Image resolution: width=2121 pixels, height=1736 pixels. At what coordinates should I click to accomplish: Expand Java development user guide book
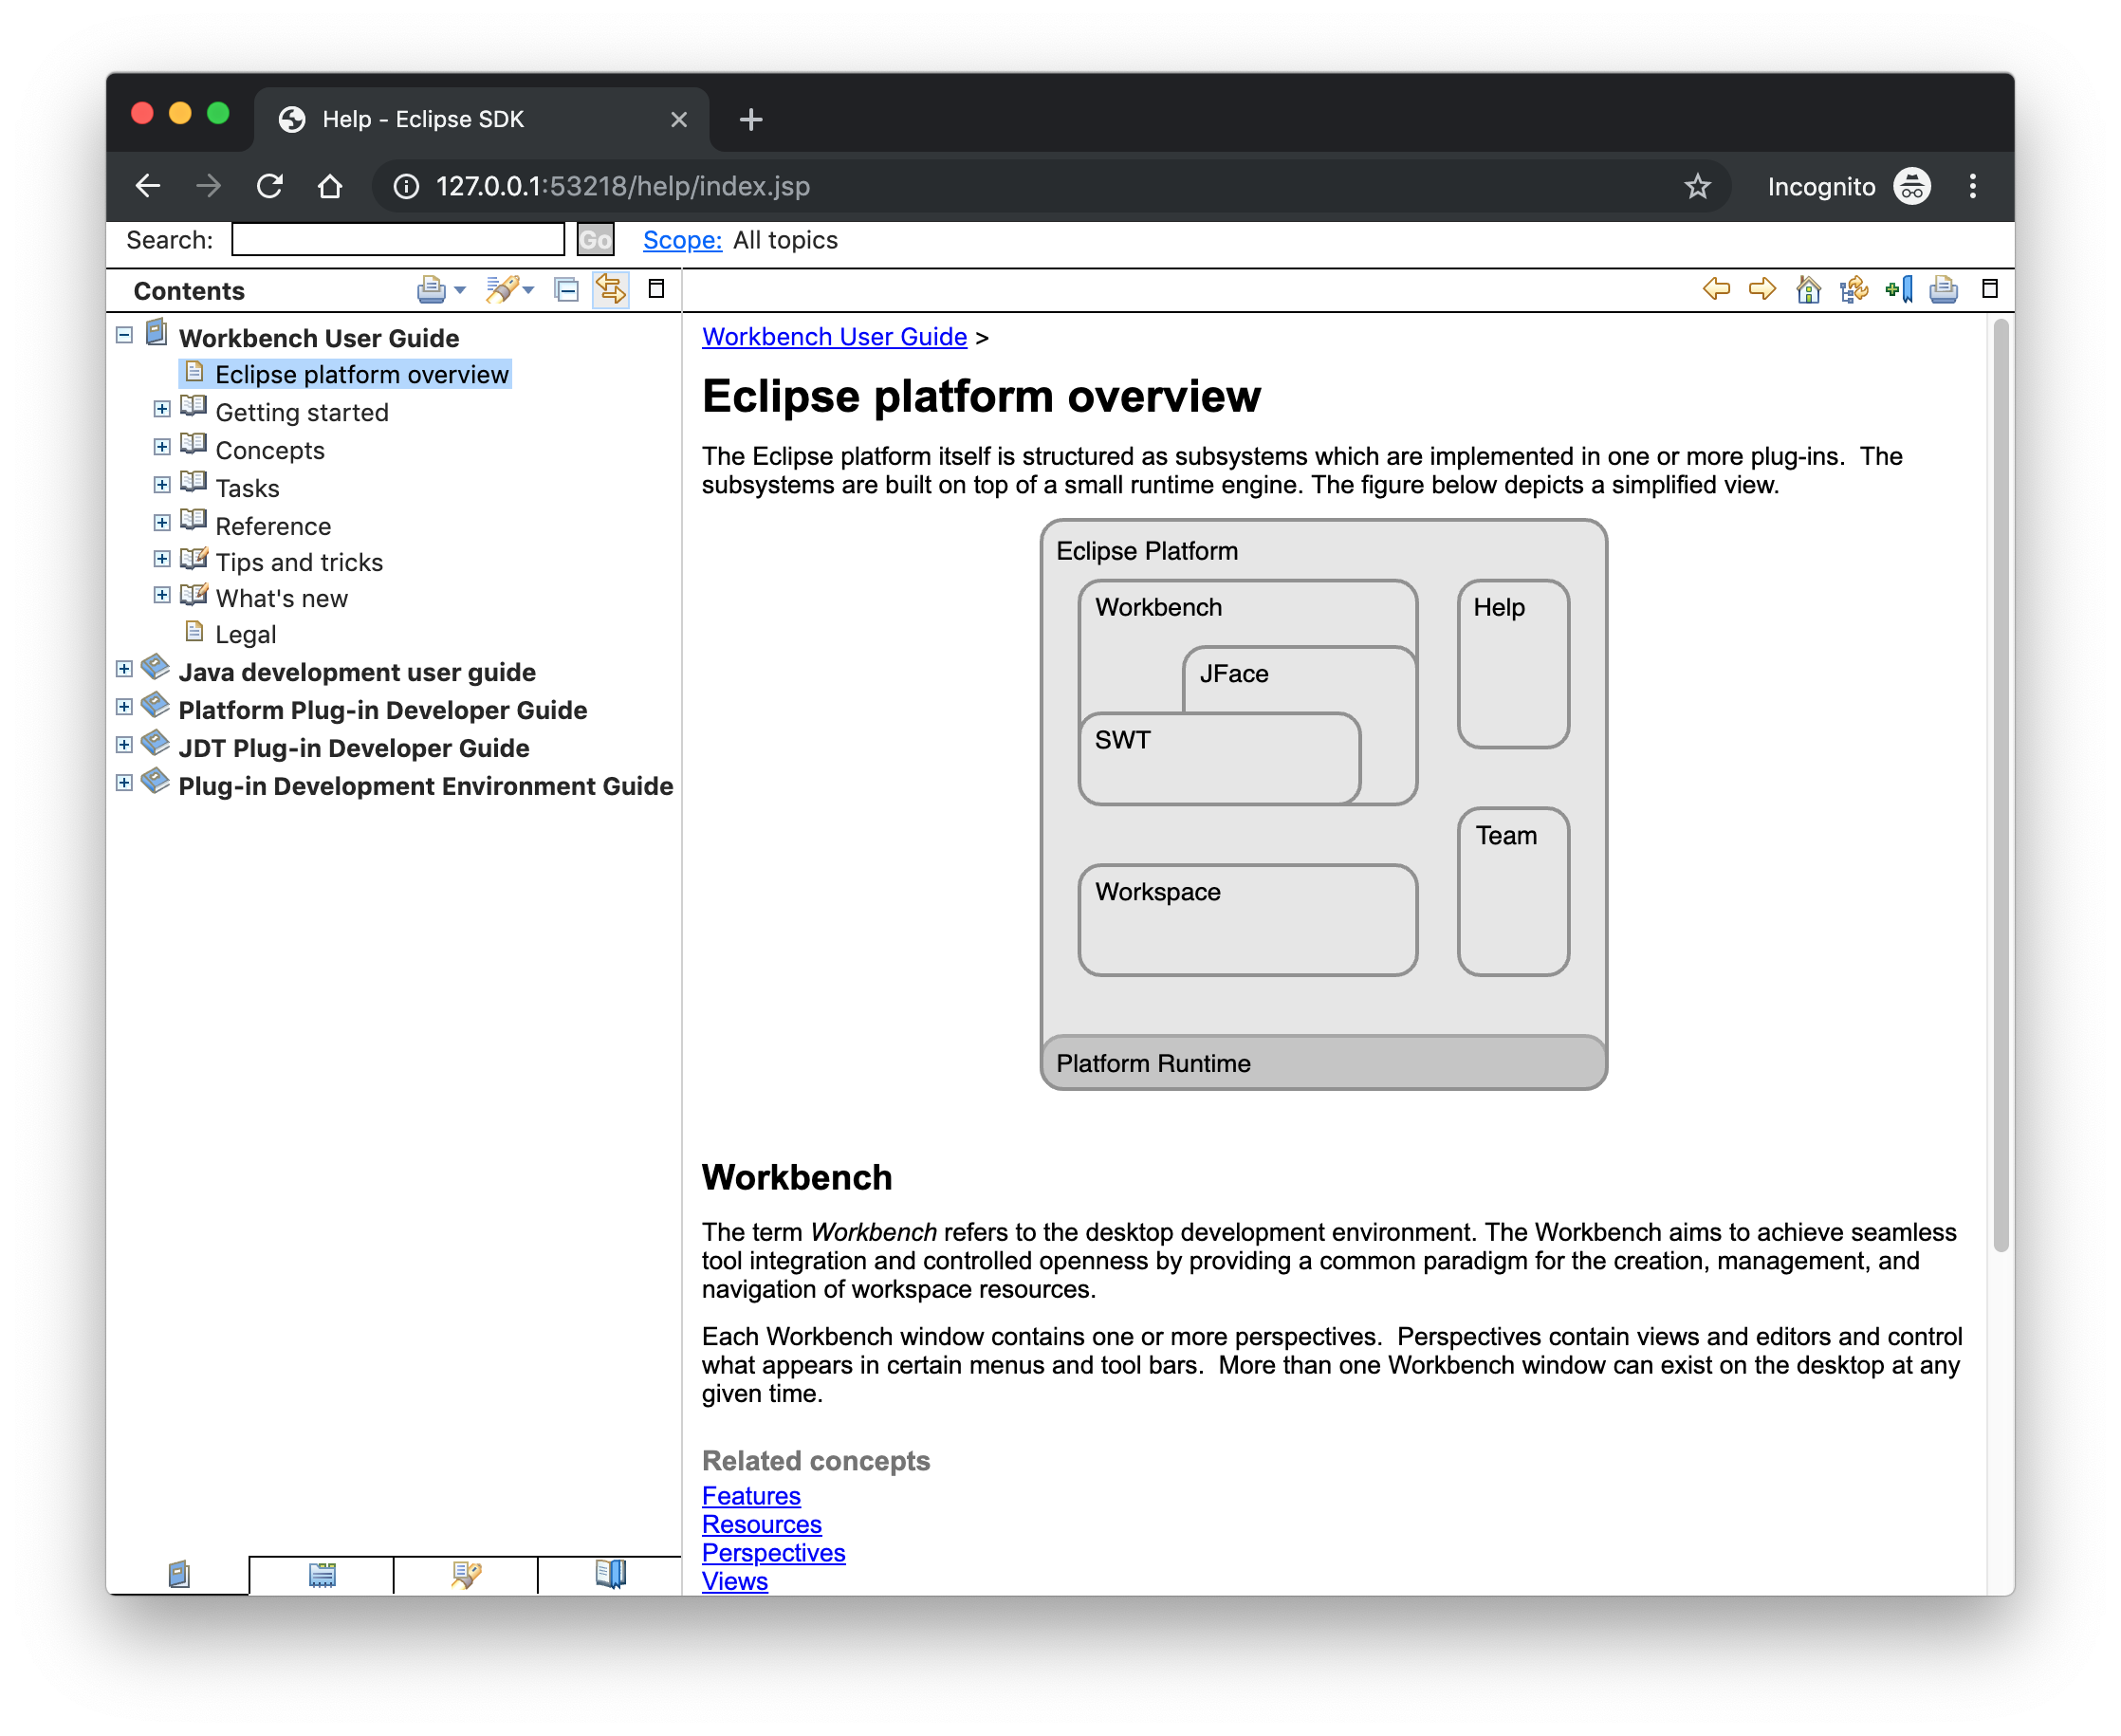[124, 670]
